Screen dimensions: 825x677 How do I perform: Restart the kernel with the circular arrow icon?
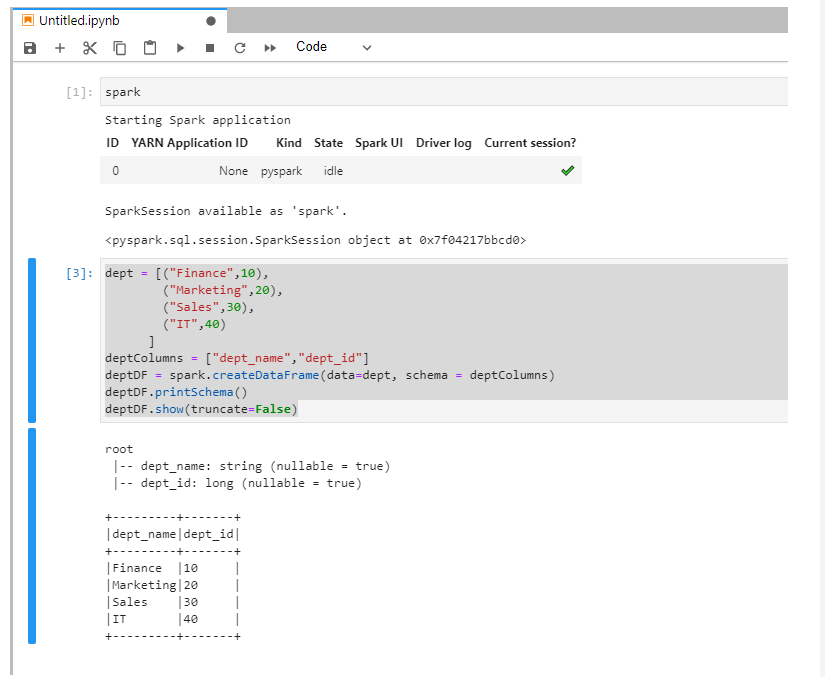pos(240,48)
